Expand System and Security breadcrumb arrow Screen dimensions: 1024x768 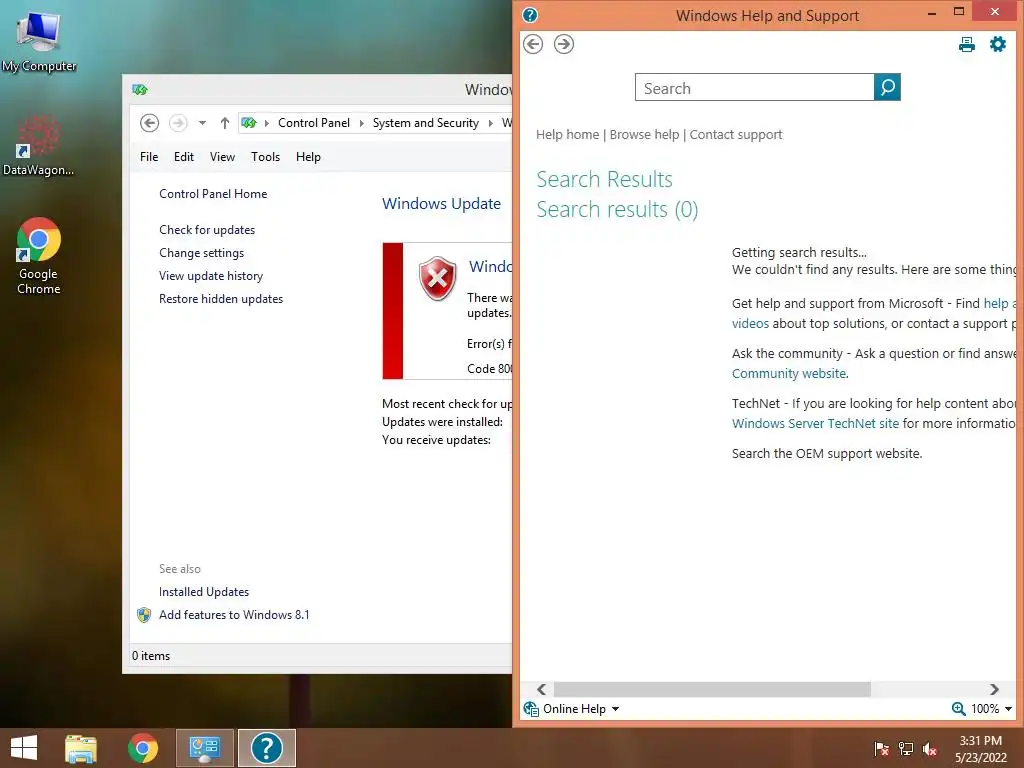pos(490,123)
